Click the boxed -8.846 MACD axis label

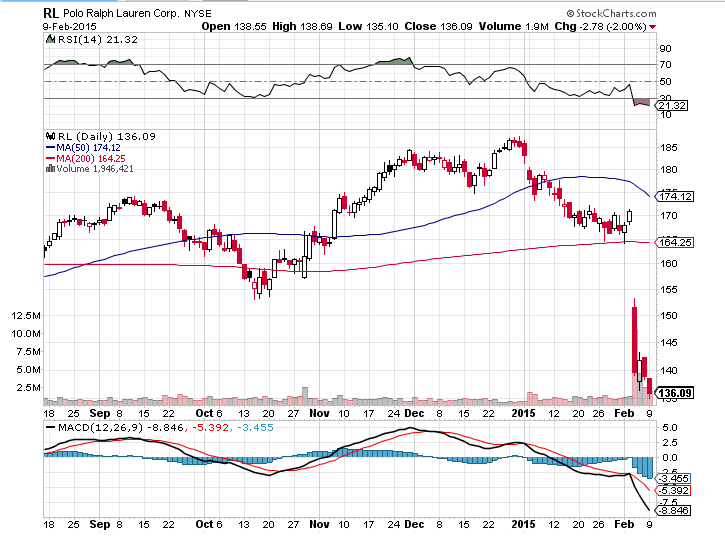coord(674,511)
